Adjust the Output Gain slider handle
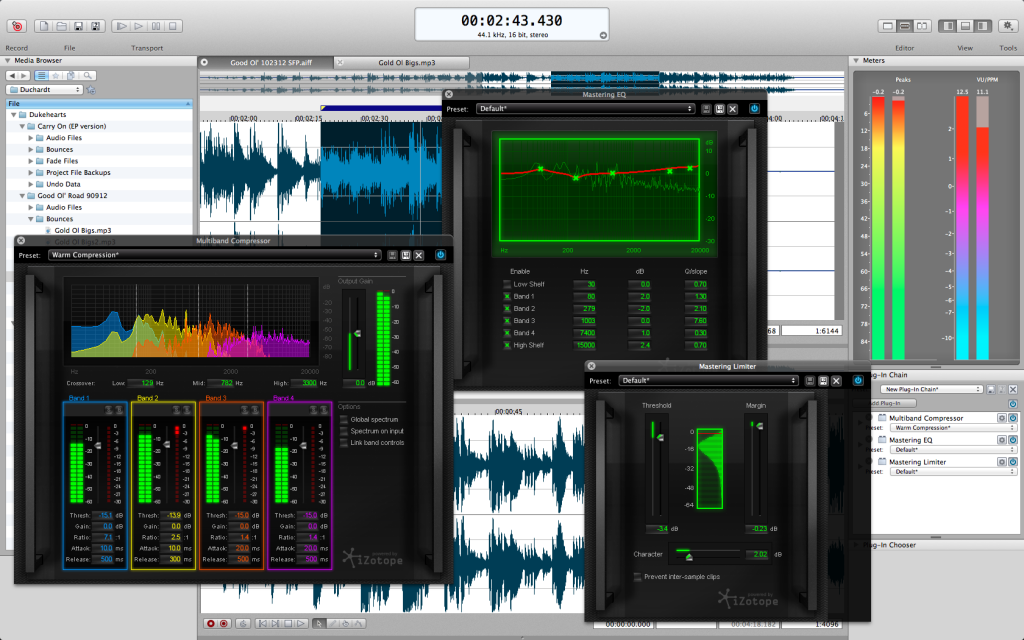 click(357, 334)
